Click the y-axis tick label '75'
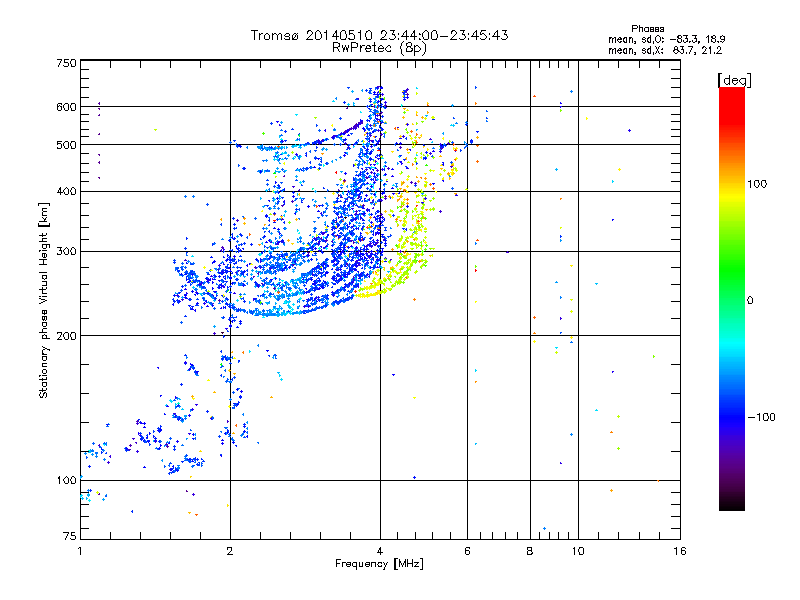 70,536
